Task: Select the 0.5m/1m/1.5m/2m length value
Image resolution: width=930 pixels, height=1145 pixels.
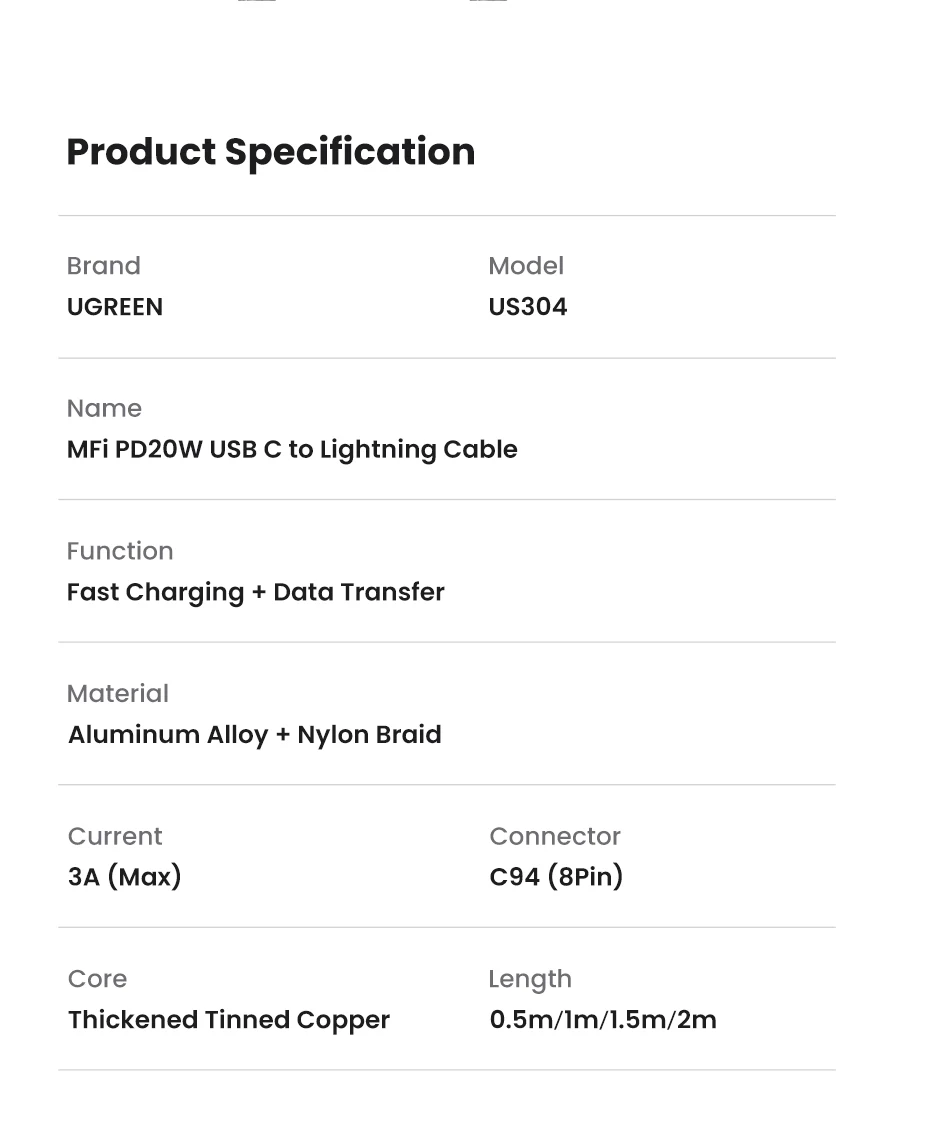Action: [x=603, y=1020]
